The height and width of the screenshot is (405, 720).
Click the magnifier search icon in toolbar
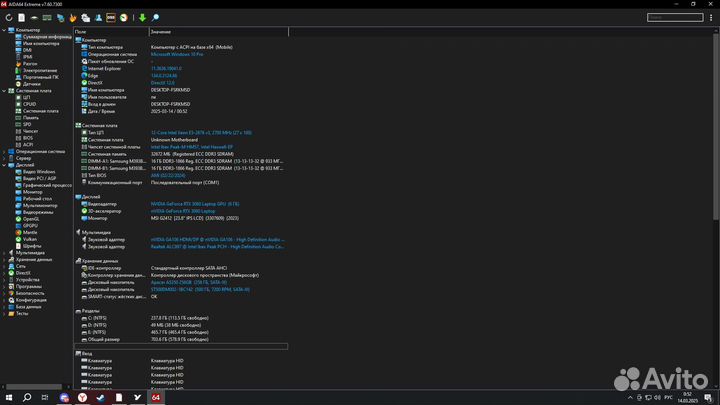click(x=155, y=17)
